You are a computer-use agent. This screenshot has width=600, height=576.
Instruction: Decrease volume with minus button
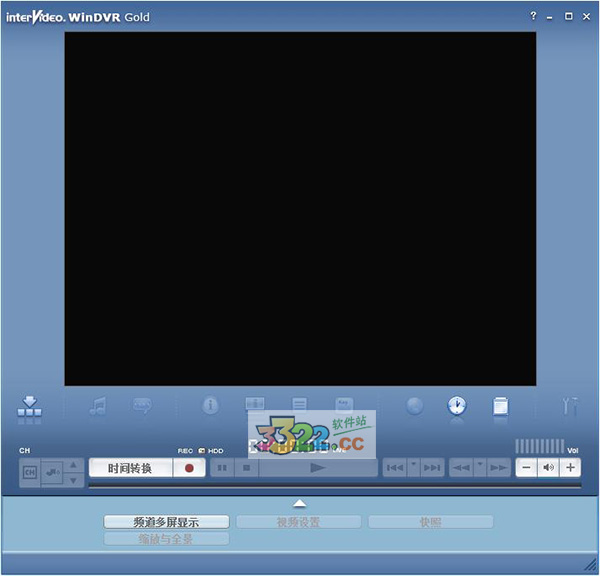click(x=527, y=467)
